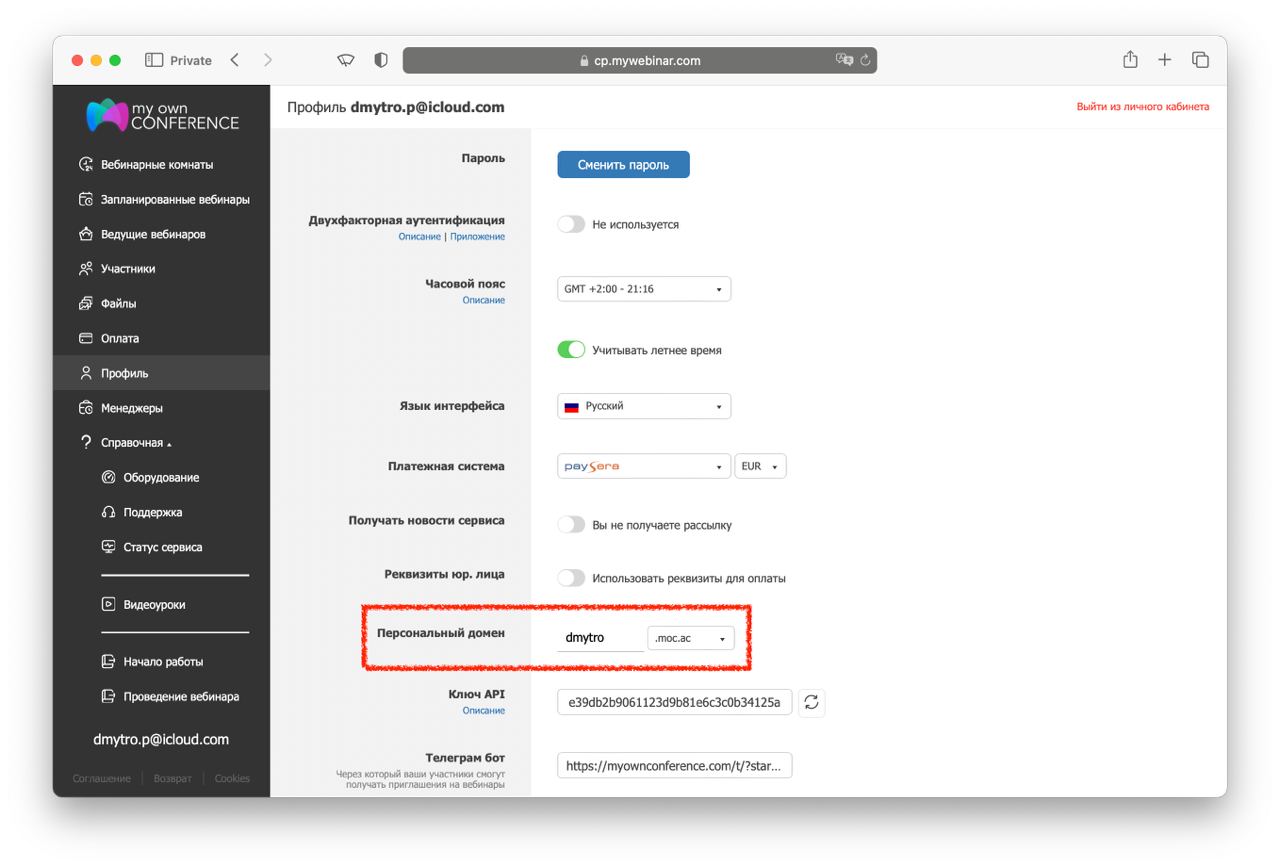This screenshot has height=867, width=1280.
Task: Open the Paysera payment system dropdown
Action: [x=644, y=466]
